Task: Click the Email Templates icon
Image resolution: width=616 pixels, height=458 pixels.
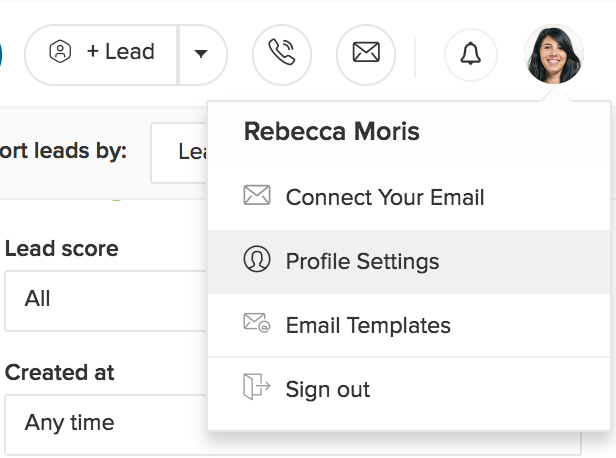Action: coord(257,324)
